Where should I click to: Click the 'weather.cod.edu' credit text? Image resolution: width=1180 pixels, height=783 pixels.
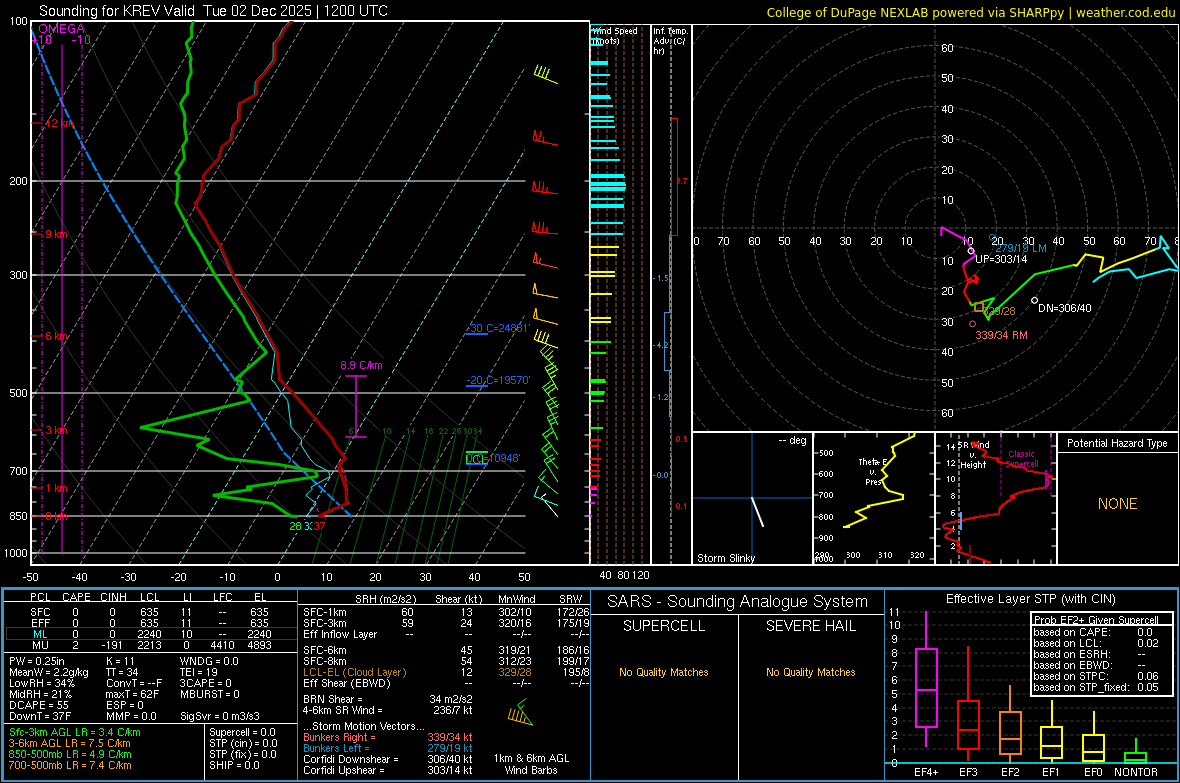coord(1125,12)
